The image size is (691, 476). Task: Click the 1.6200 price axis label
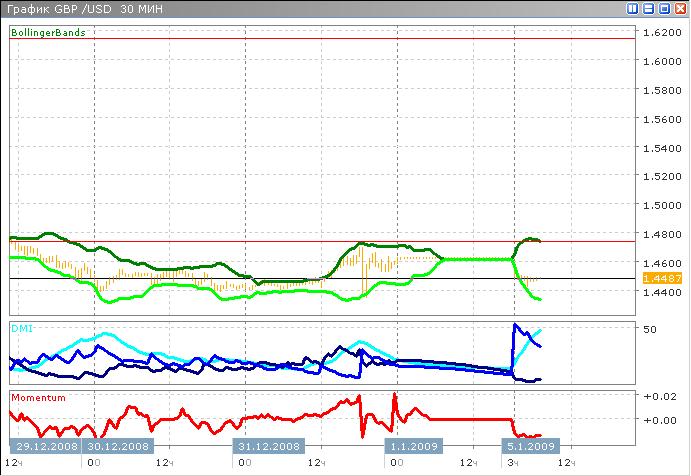[x=662, y=33]
